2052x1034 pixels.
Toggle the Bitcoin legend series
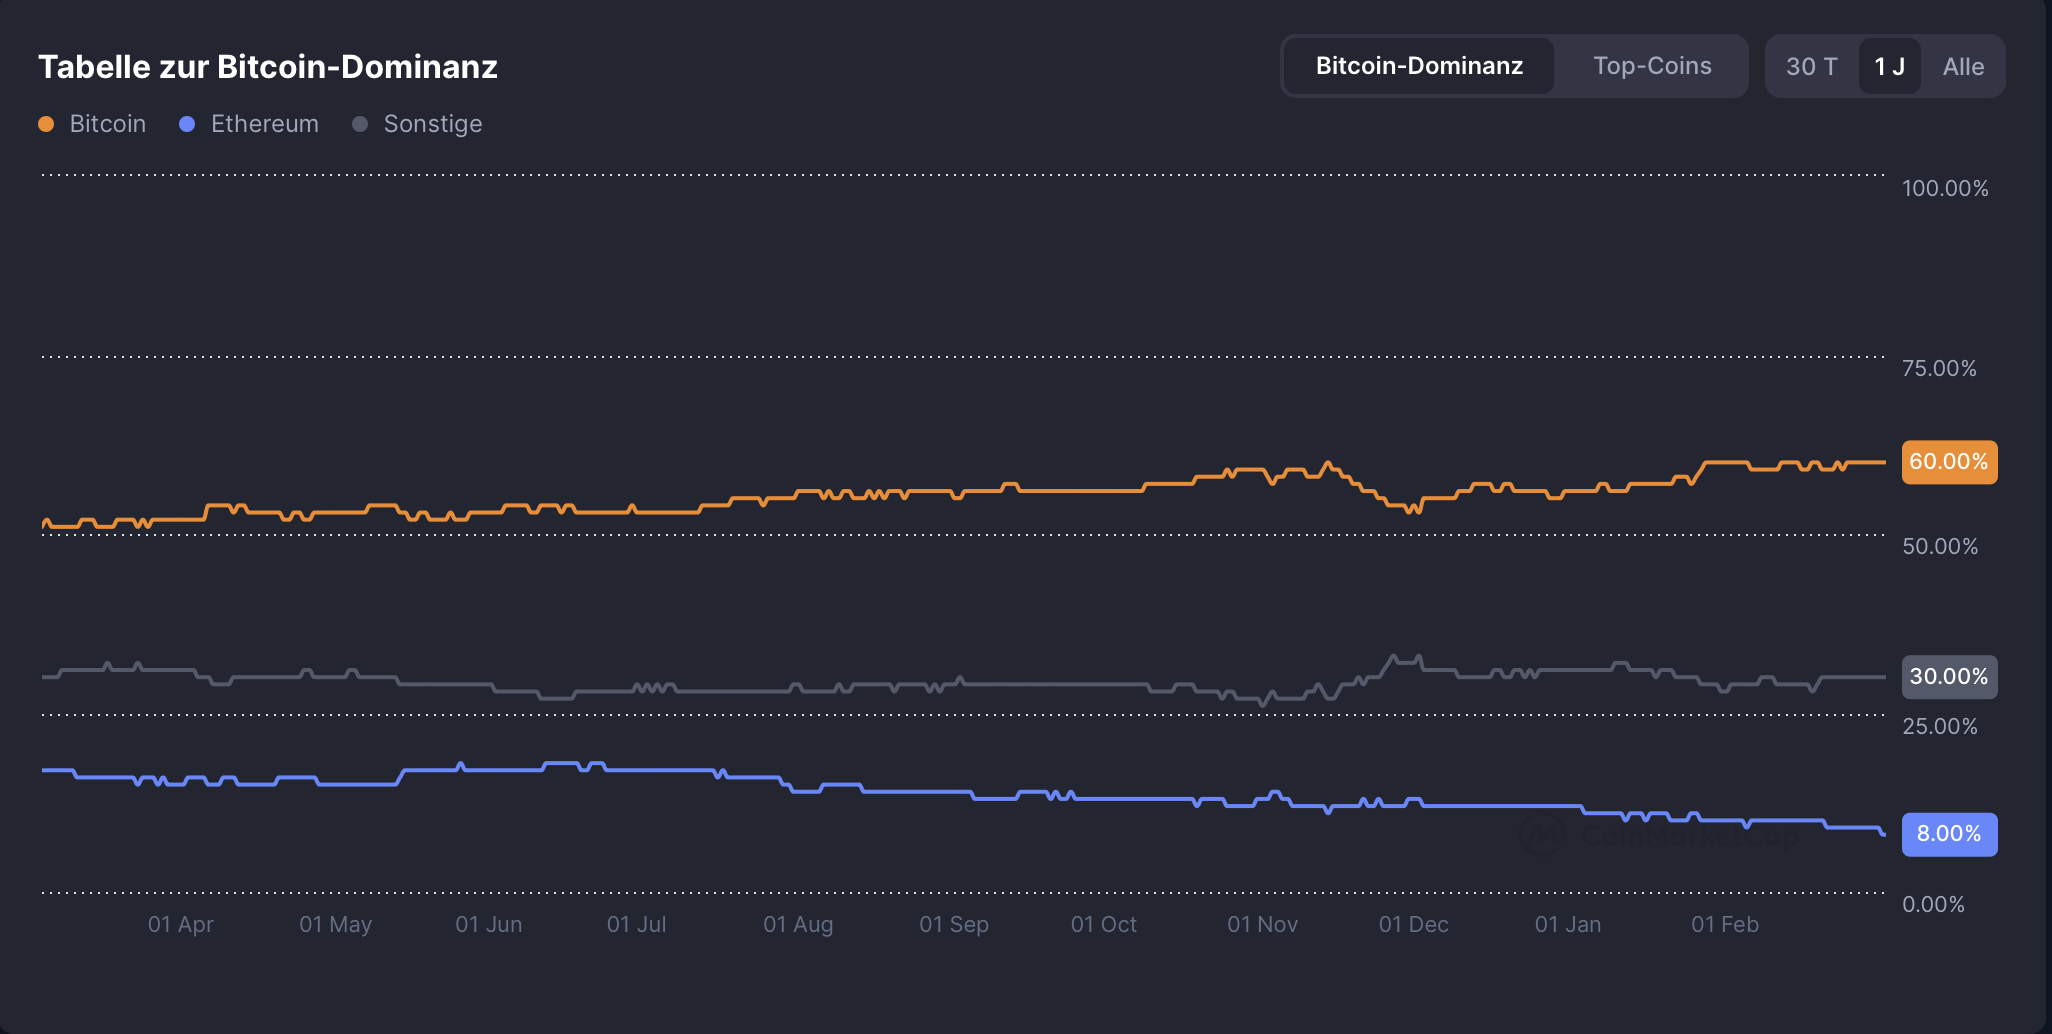click(92, 124)
